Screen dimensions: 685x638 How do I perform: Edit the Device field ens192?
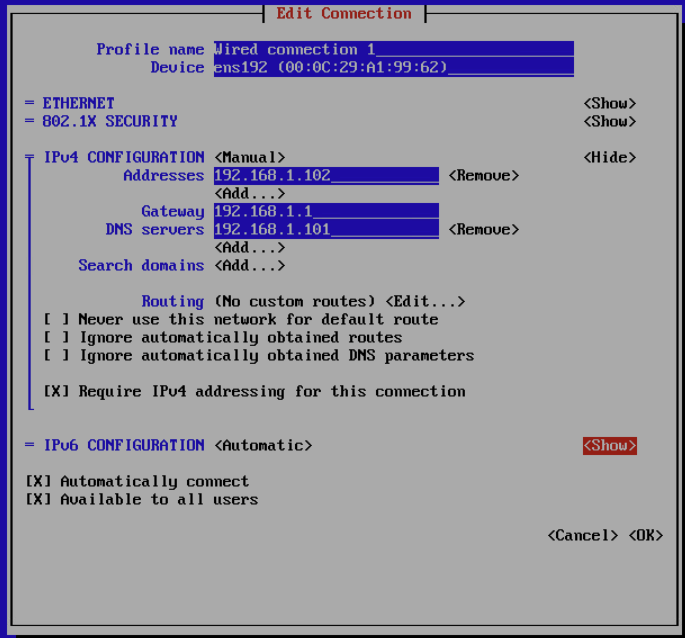click(x=394, y=67)
